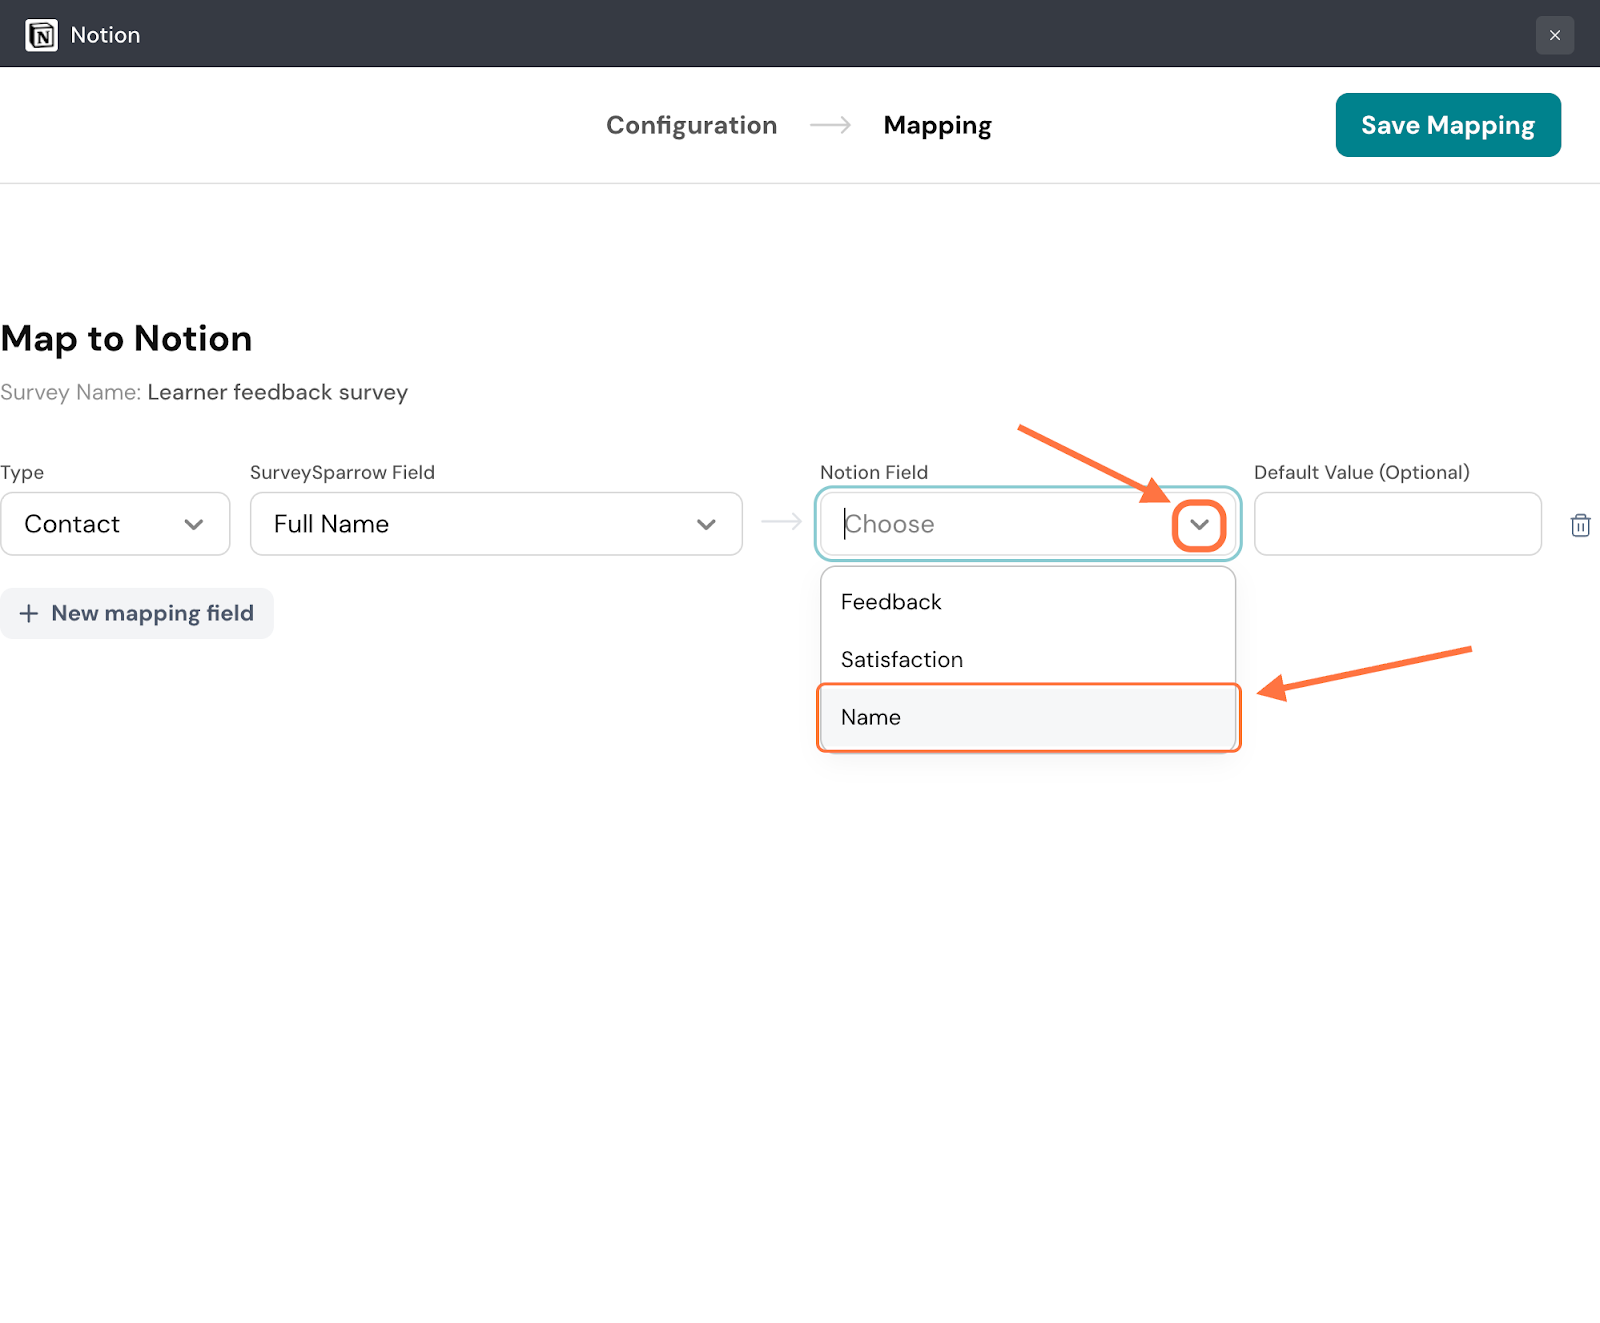Select the Name option in the list
The width and height of the screenshot is (1600, 1323).
pyautogui.click(x=871, y=717)
